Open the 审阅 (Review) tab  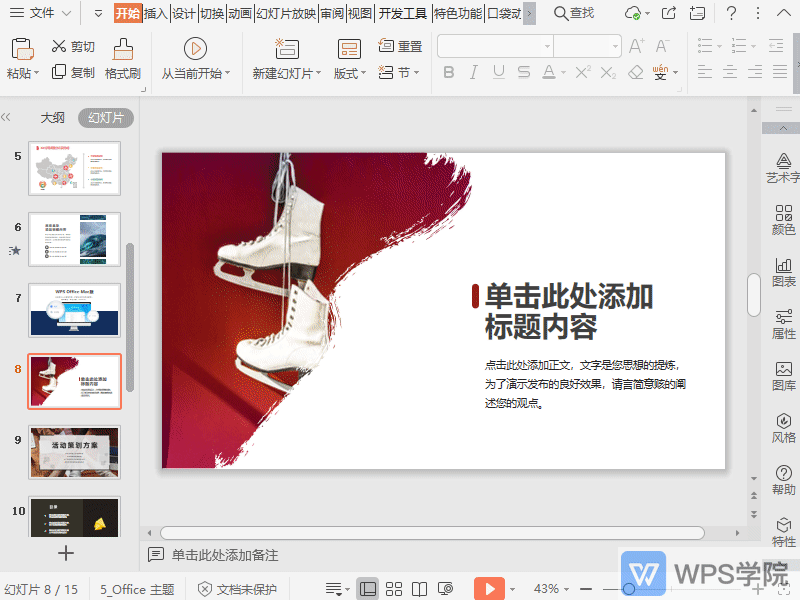tap(332, 13)
